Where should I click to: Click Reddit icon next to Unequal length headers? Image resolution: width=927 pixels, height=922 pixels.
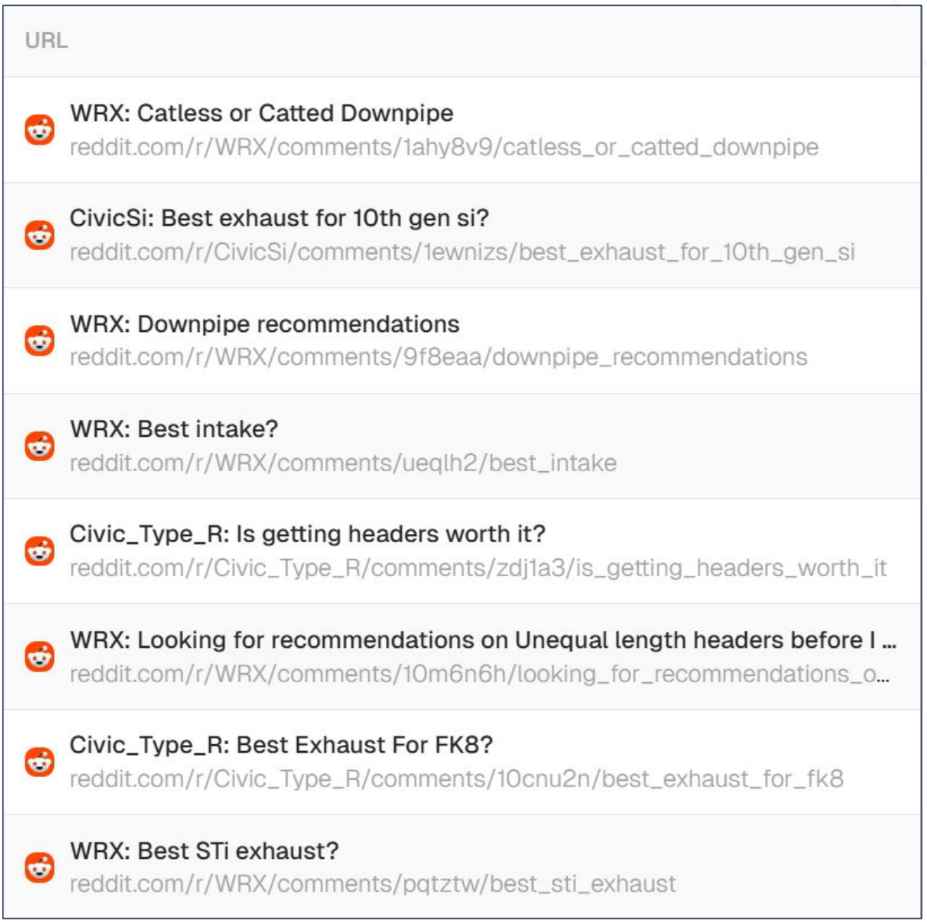pyautogui.click(x=40, y=656)
